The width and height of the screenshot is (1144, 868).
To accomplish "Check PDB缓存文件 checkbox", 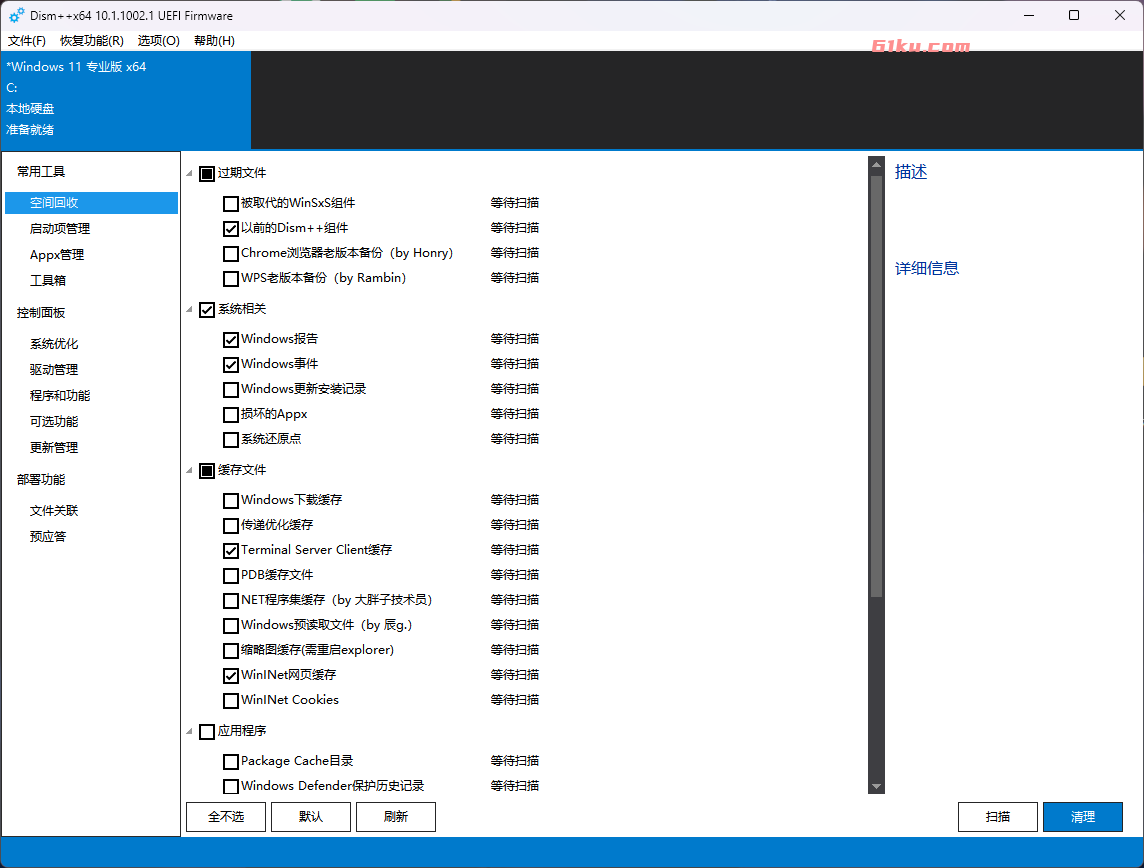I will tap(231, 576).
